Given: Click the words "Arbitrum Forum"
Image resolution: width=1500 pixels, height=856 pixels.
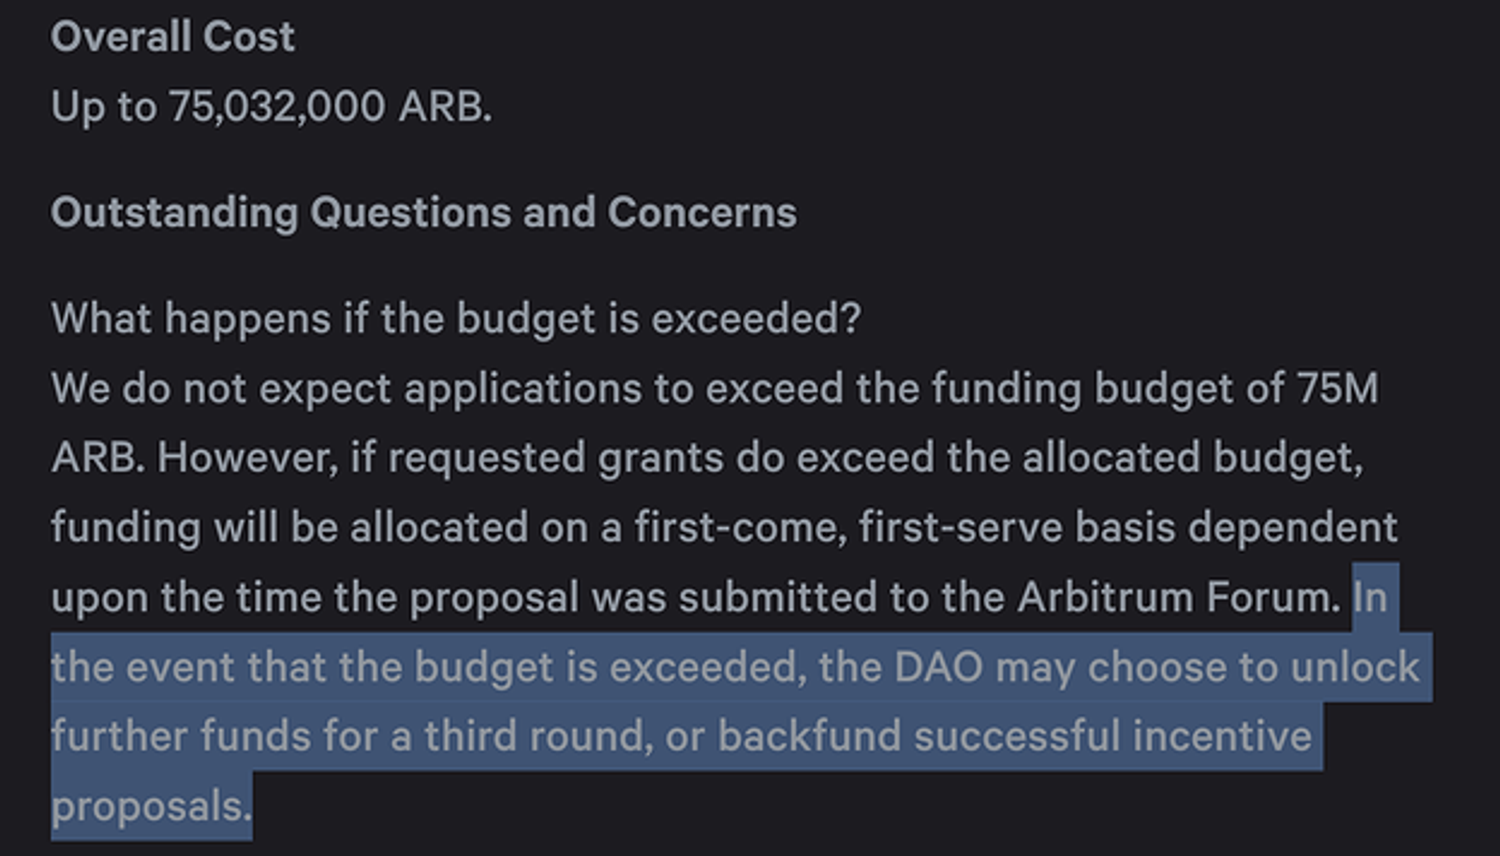Looking at the screenshot, I should pyautogui.click(x=1178, y=597).
